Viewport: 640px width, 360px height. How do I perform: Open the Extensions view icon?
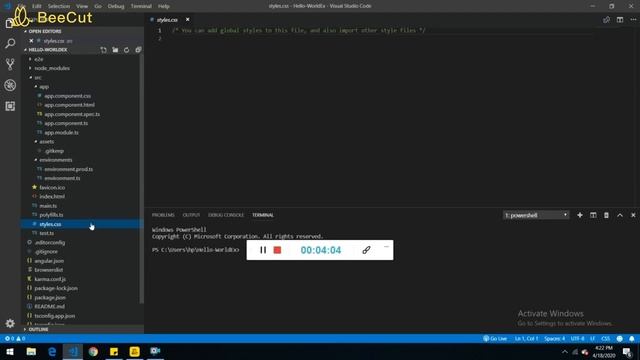pyautogui.click(x=10, y=106)
